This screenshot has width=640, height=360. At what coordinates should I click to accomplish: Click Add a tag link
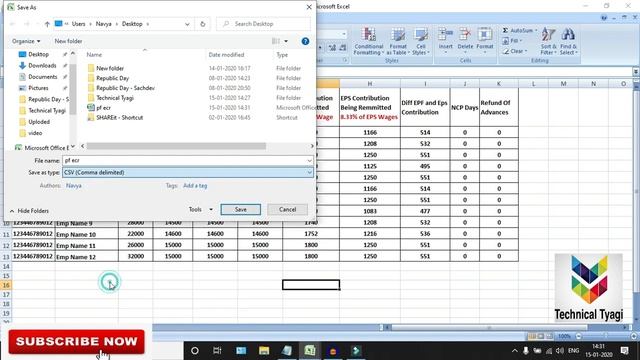pos(195,186)
